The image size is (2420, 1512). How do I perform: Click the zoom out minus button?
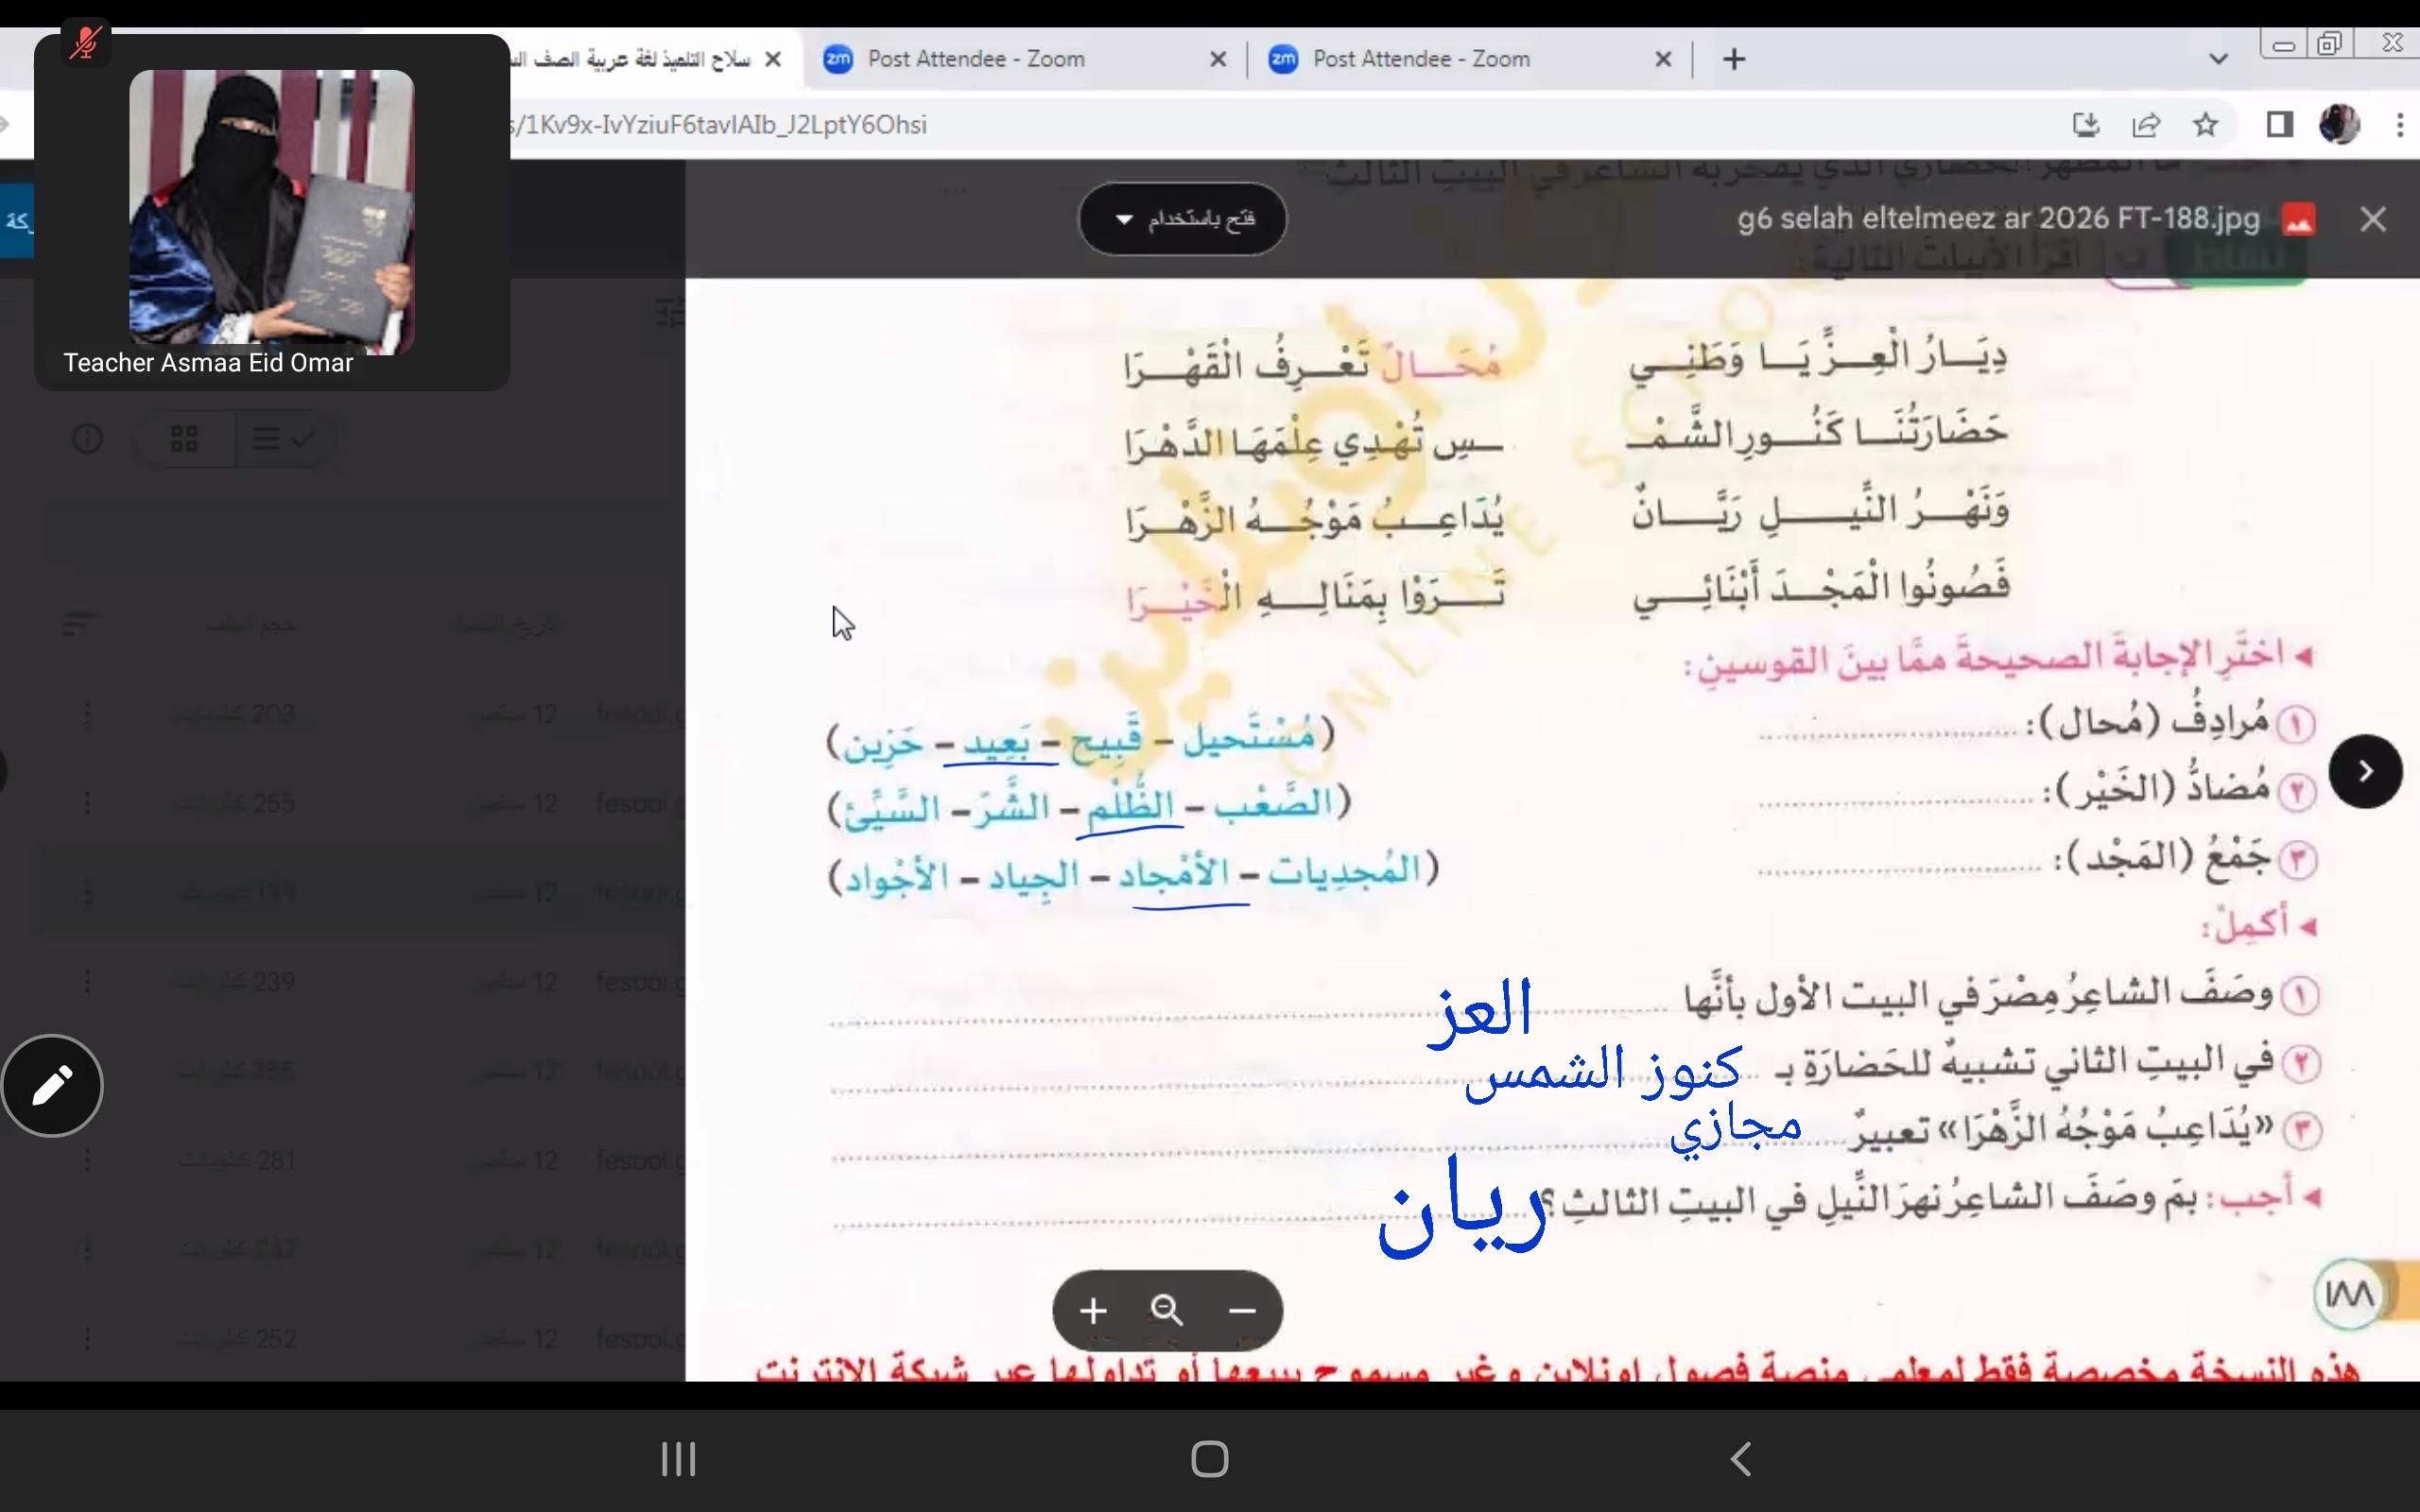click(x=1242, y=1311)
